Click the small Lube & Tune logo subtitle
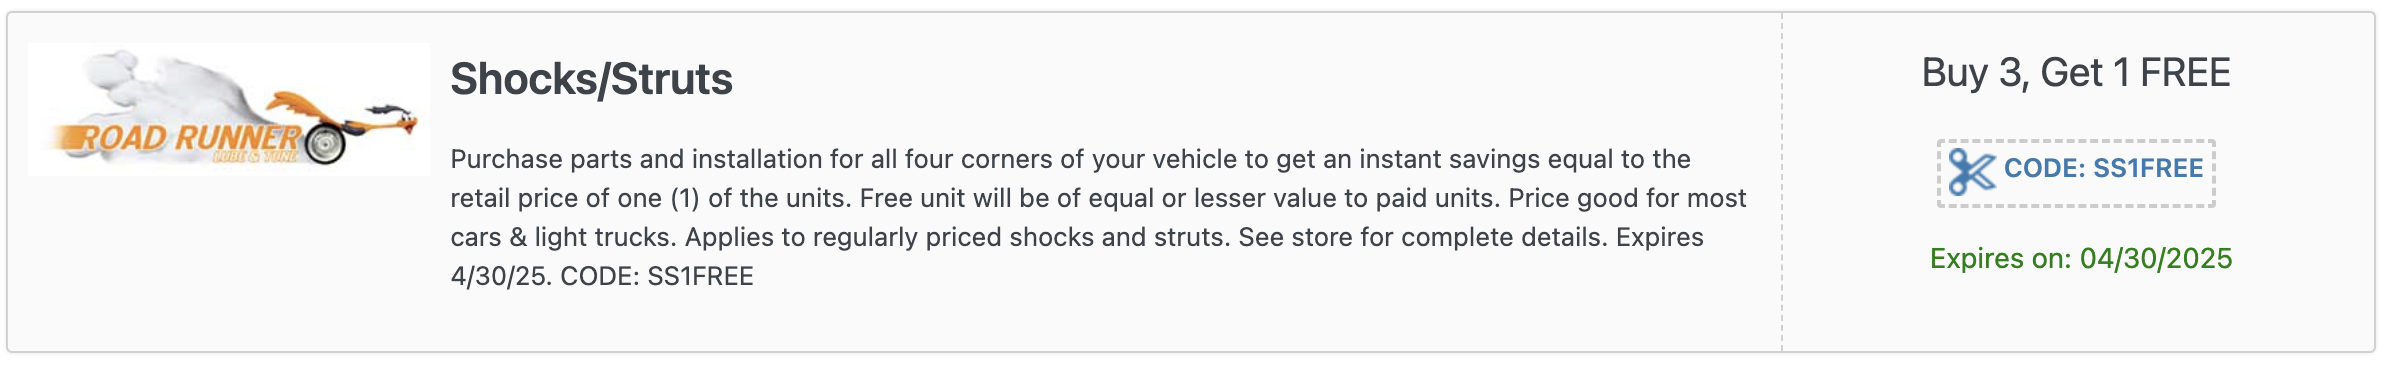Screen dimensions: 2384x366 (254, 157)
